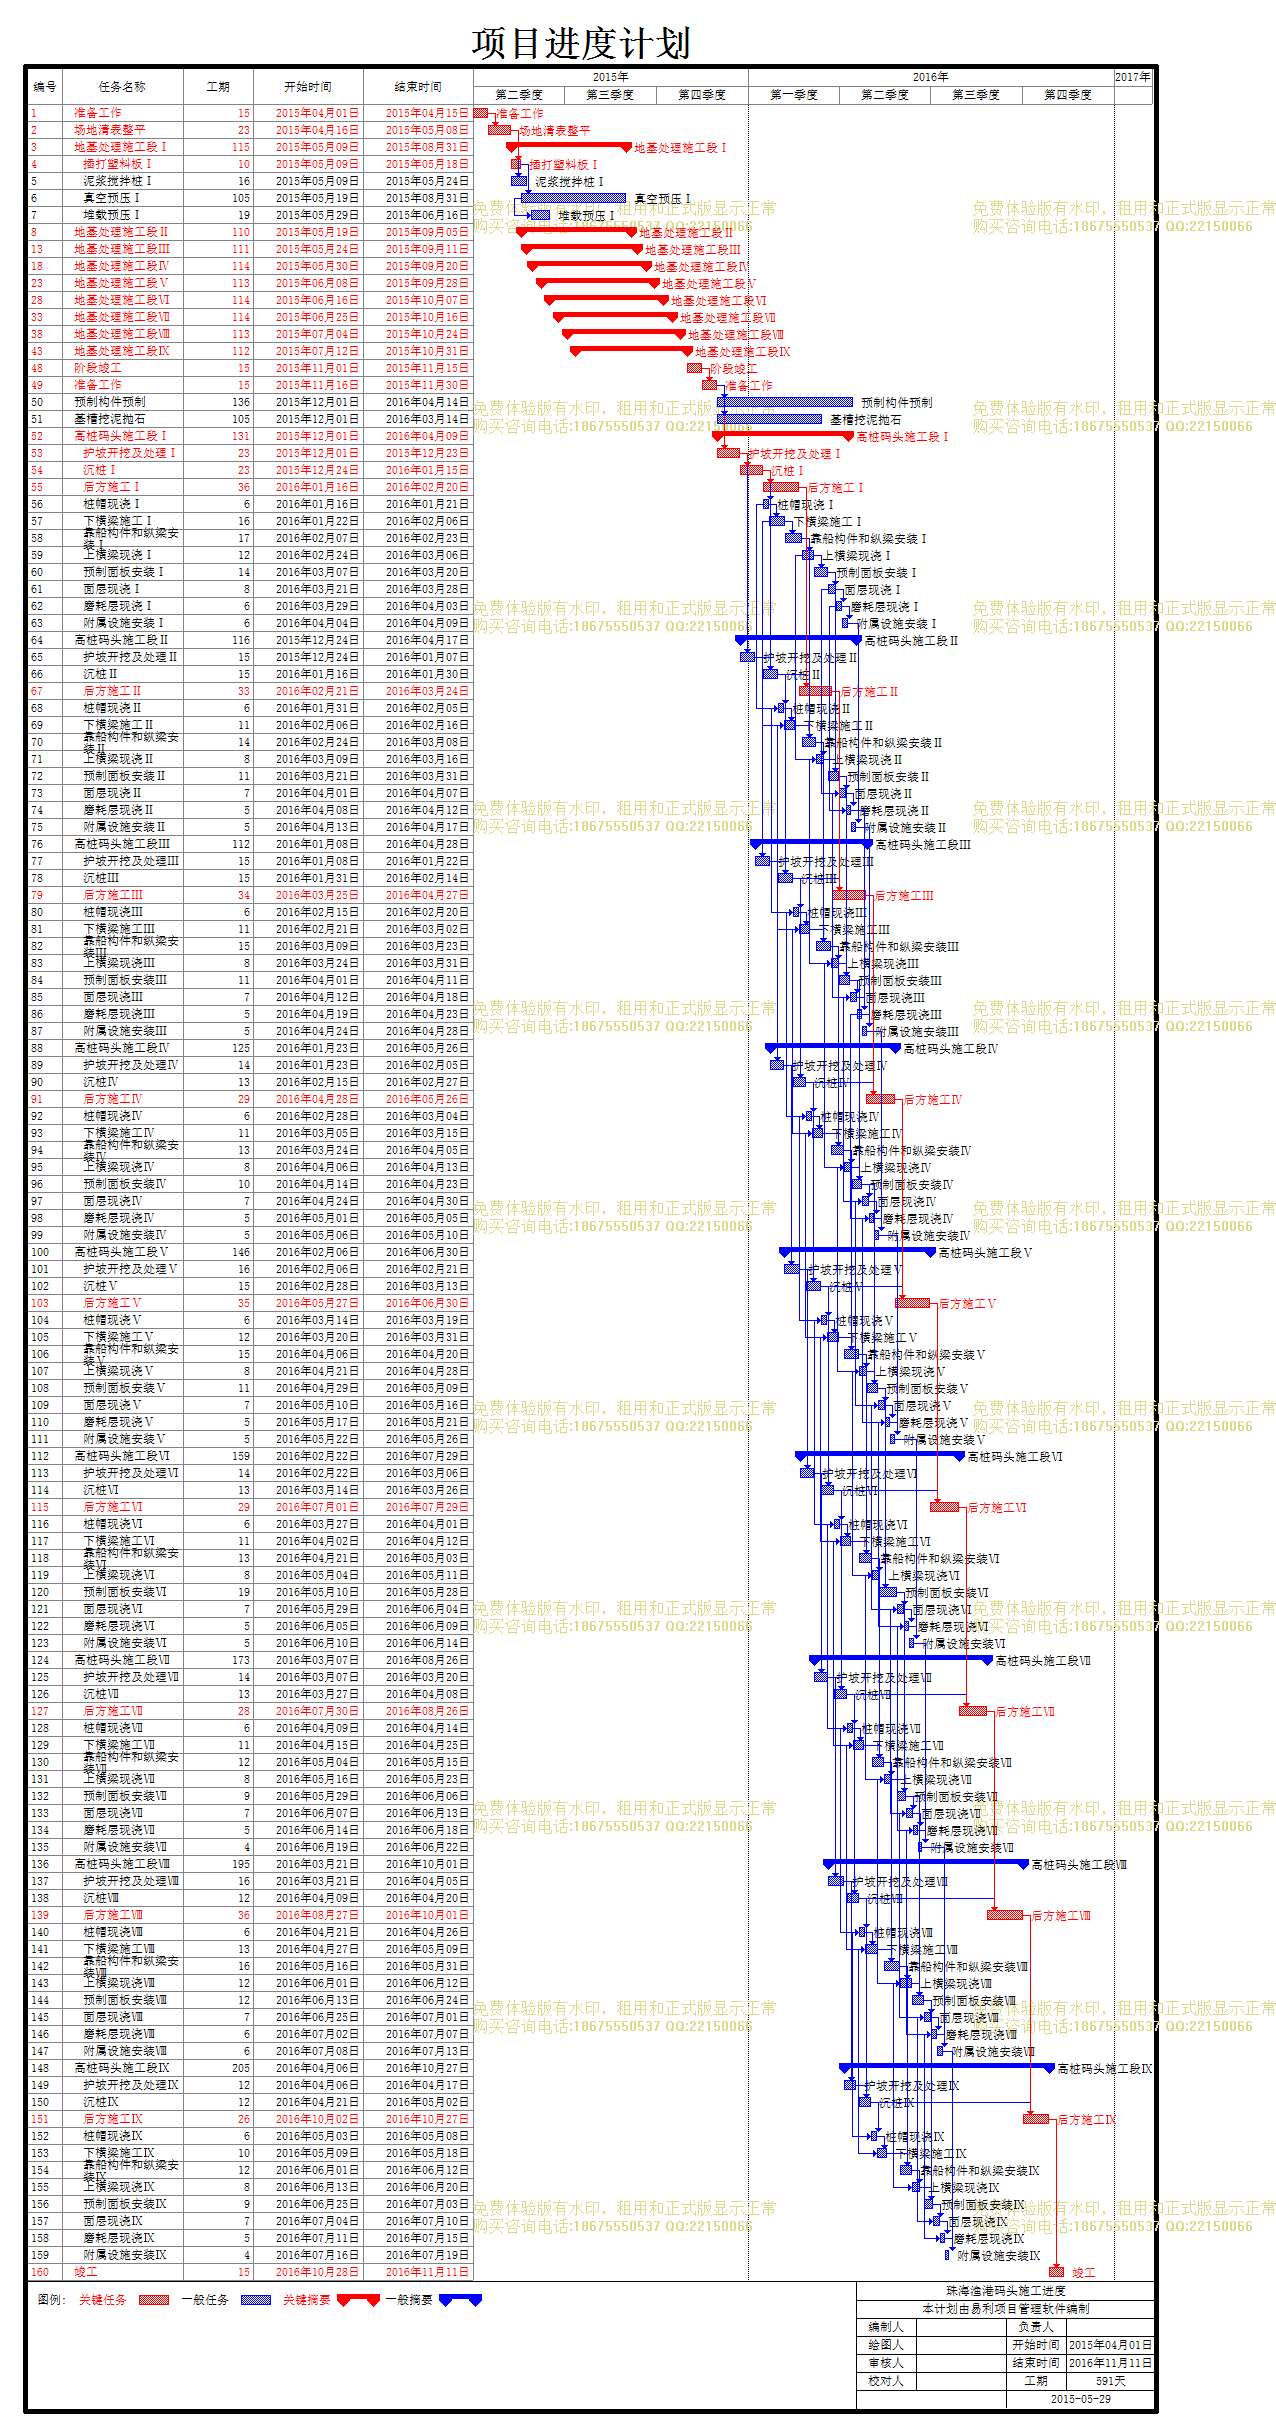Select 沉桩Ⅰ task name in table

100,470
